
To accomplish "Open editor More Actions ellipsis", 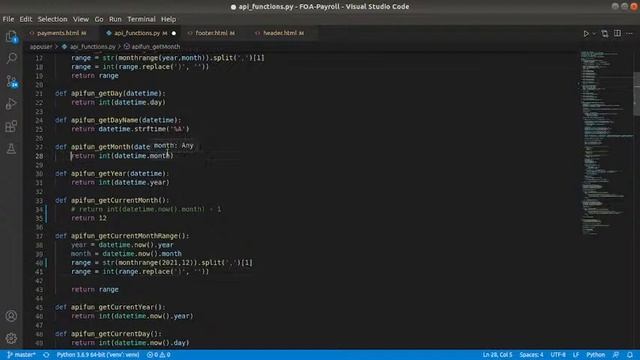I will click(629, 33).
